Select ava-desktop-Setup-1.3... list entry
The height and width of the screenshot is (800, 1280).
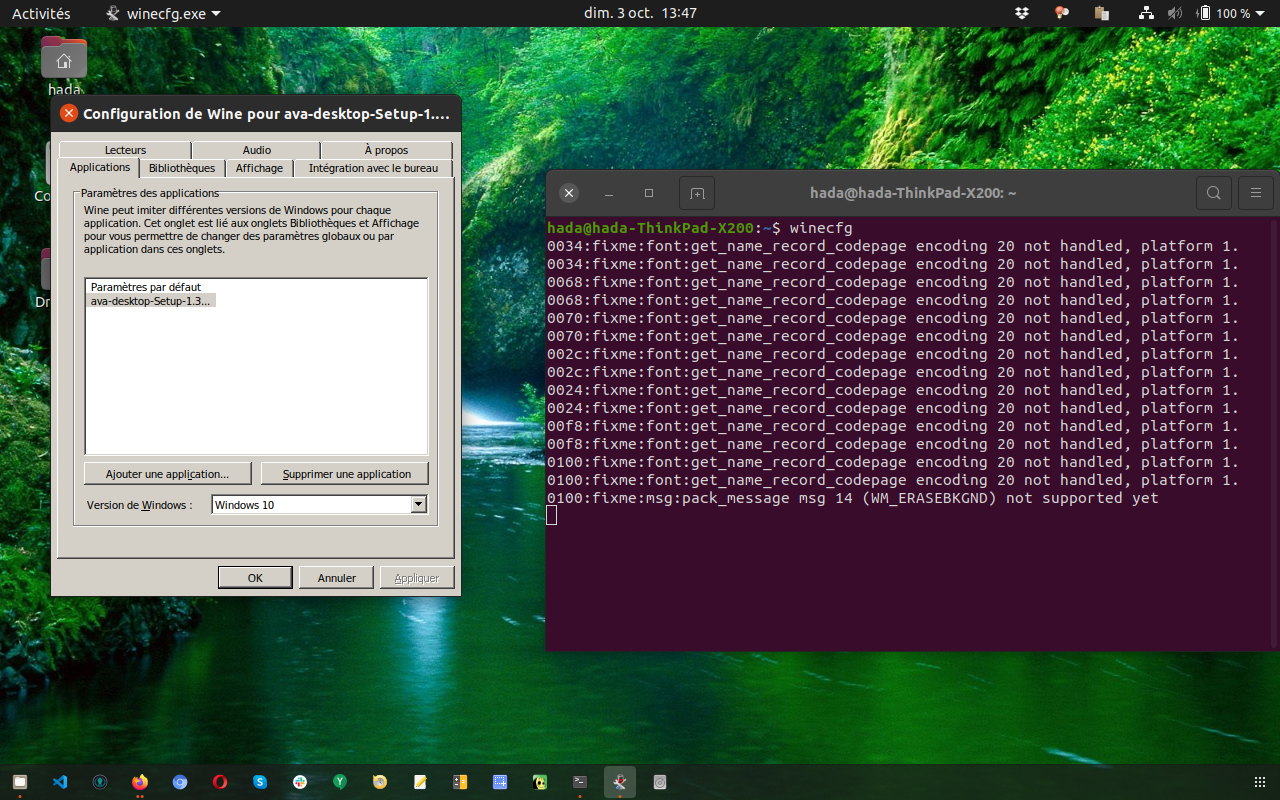coord(151,300)
